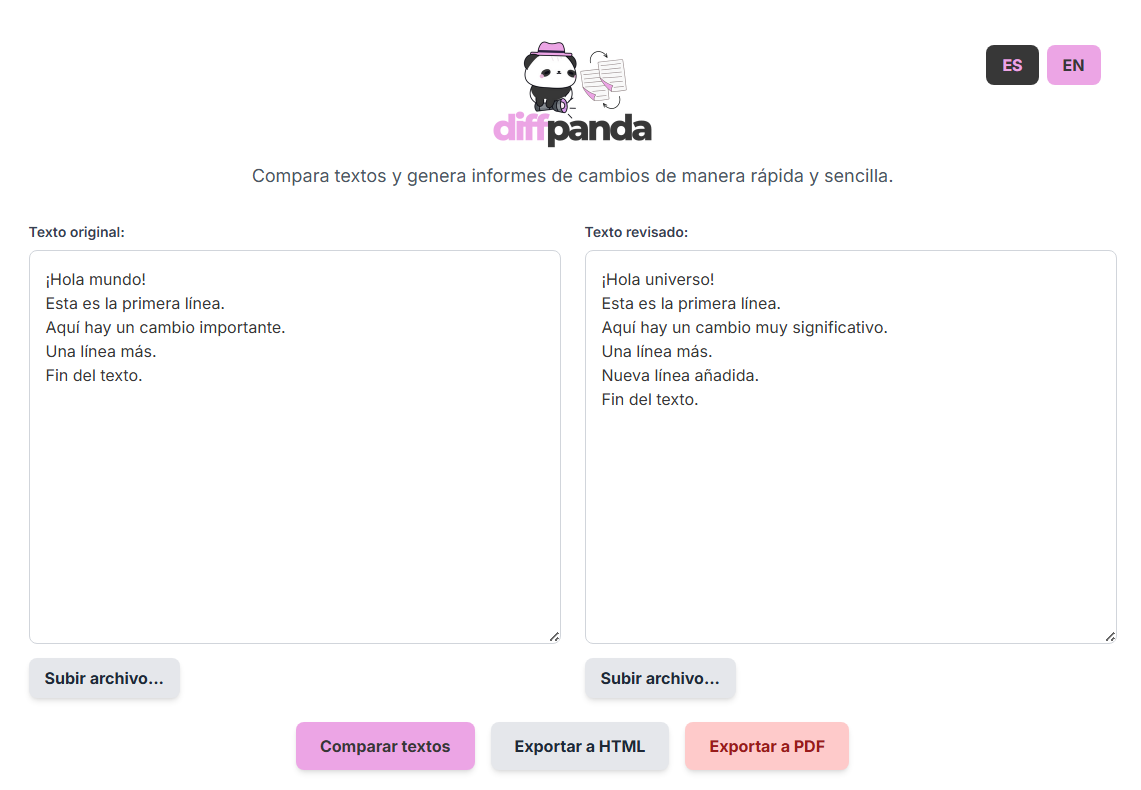Viewport: 1141px width, 790px height.
Task: Click the panda mascot logo
Action: pyautogui.click(x=549, y=77)
